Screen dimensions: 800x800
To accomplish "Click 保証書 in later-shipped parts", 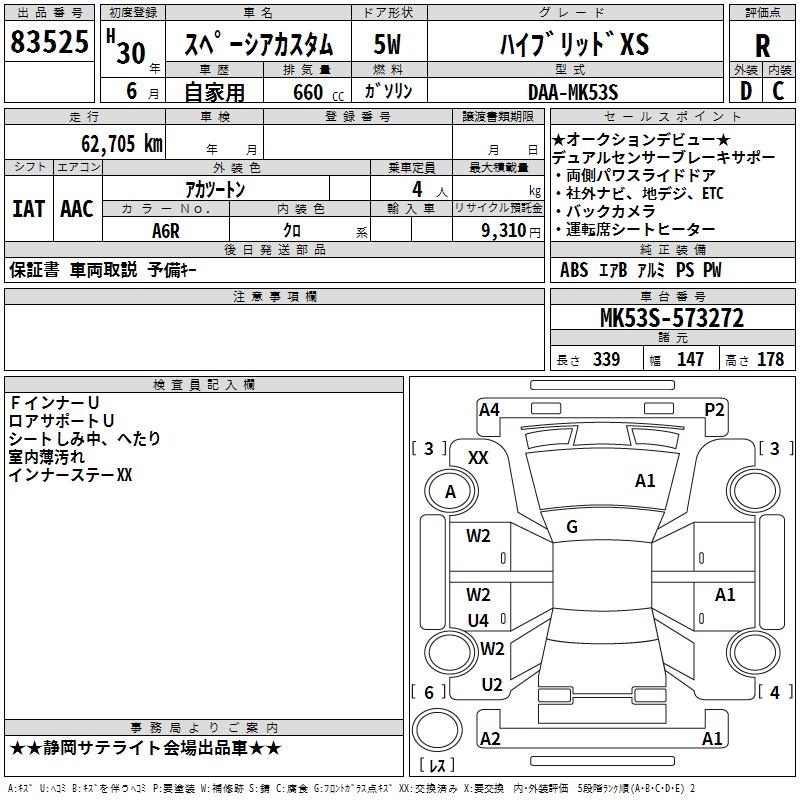I will pyautogui.click(x=34, y=270).
